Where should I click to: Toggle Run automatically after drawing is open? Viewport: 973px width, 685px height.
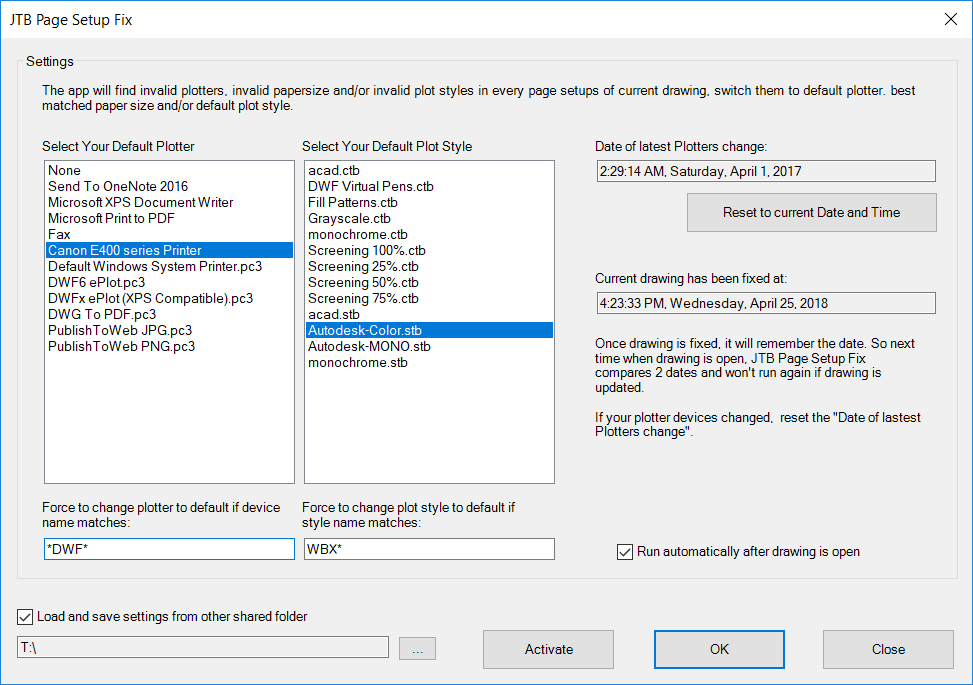(626, 551)
